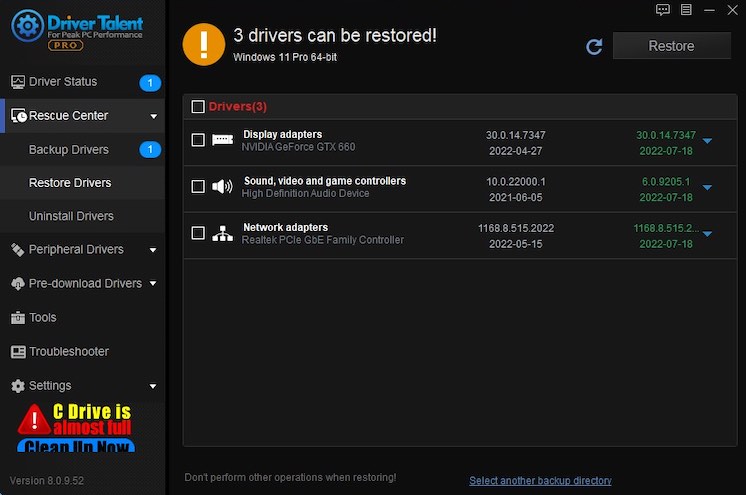Click Version 8.0.9.52 label
The image size is (746, 495).
(x=47, y=481)
